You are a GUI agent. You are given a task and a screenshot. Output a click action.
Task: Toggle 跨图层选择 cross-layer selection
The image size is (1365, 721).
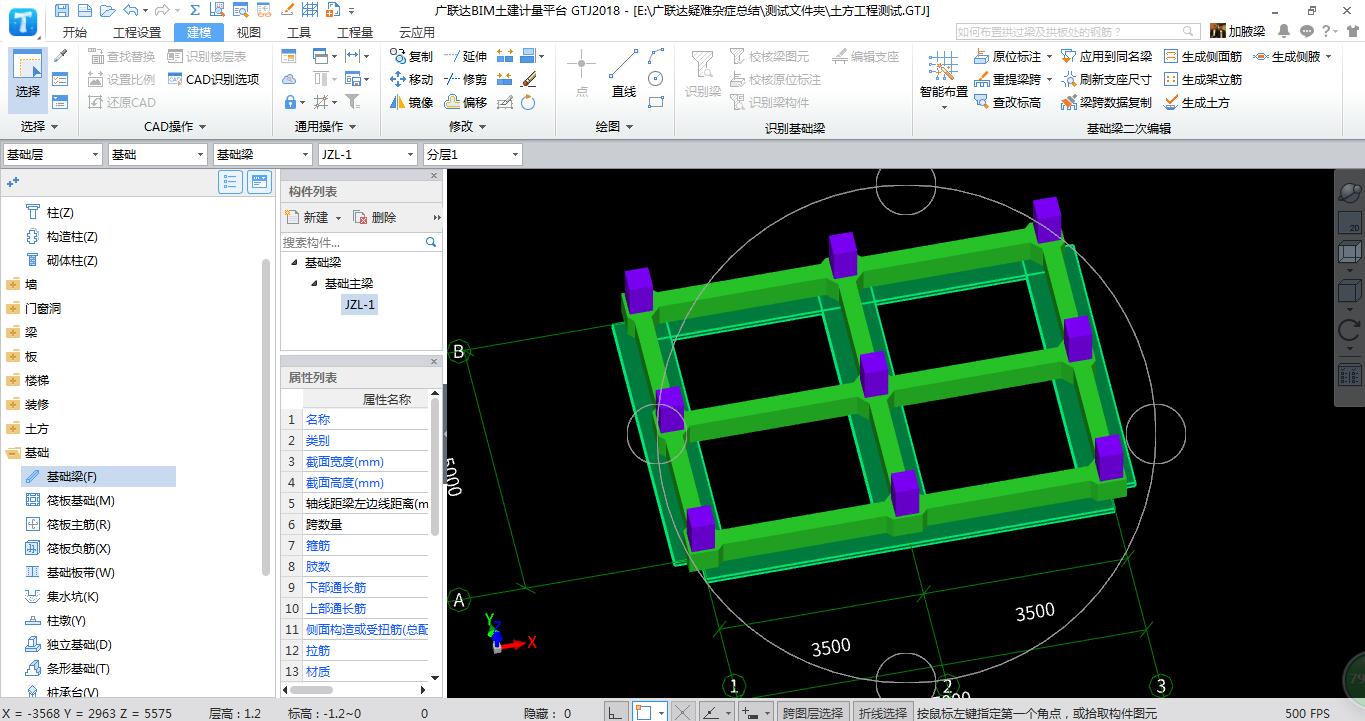812,713
